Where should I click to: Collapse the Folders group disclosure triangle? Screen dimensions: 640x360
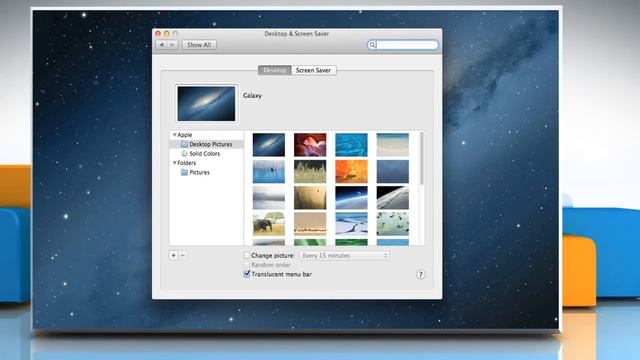pyautogui.click(x=174, y=163)
